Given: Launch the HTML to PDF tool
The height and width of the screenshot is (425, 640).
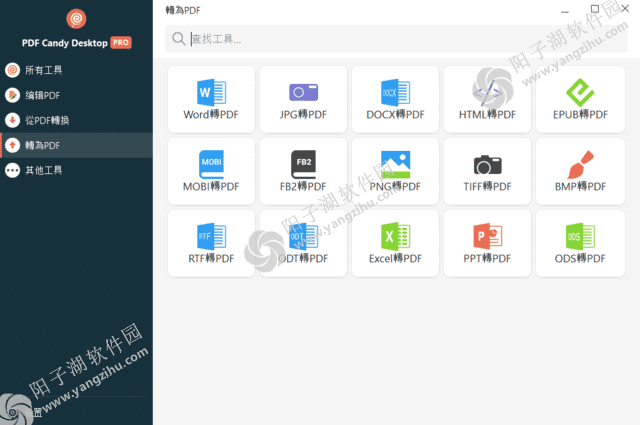Looking at the screenshot, I should pos(487,99).
